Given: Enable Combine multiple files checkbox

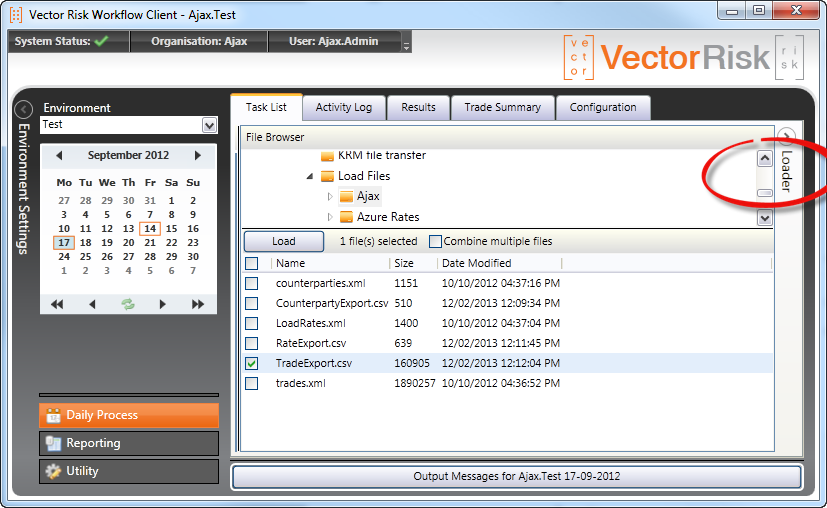Looking at the screenshot, I should 435,242.
